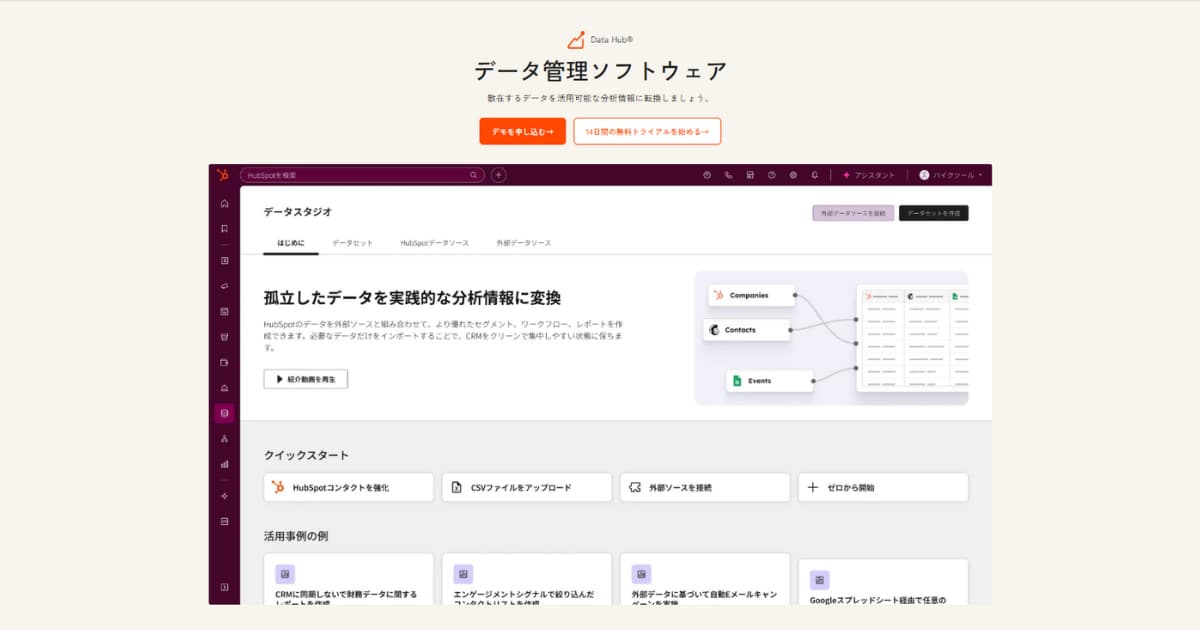Viewport: 1200px width, 630px height.
Task: Click the notifications bell icon
Action: (815, 175)
